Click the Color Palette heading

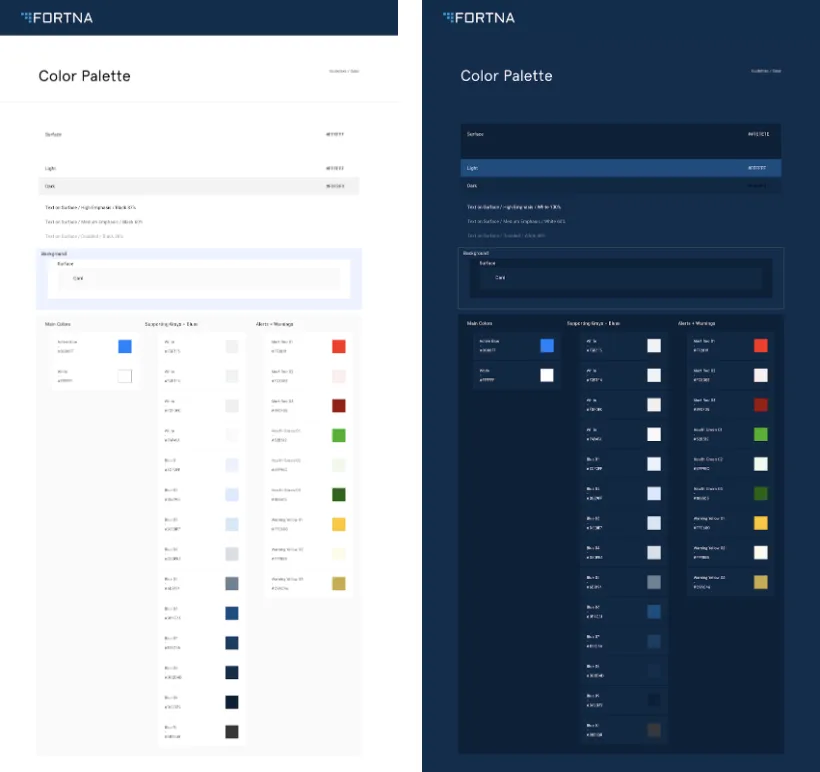point(84,76)
